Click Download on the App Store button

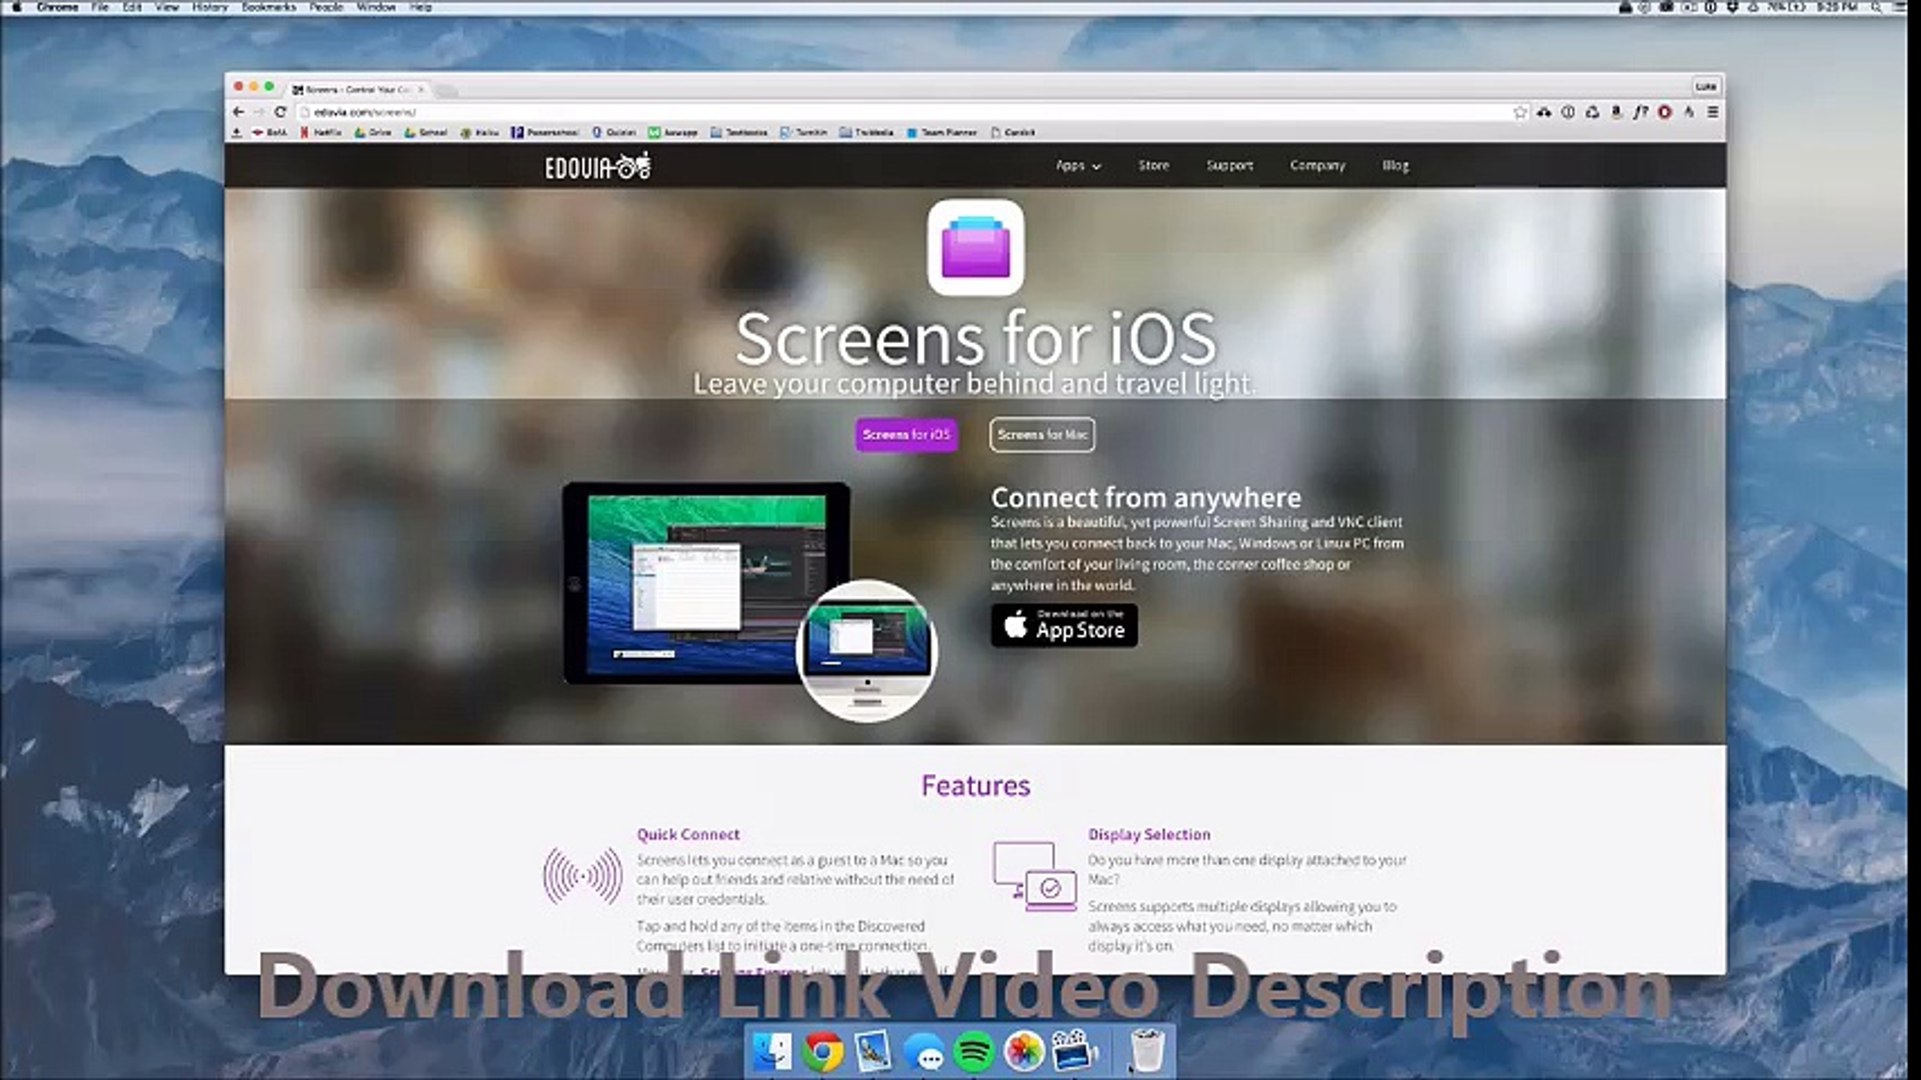[1064, 626]
